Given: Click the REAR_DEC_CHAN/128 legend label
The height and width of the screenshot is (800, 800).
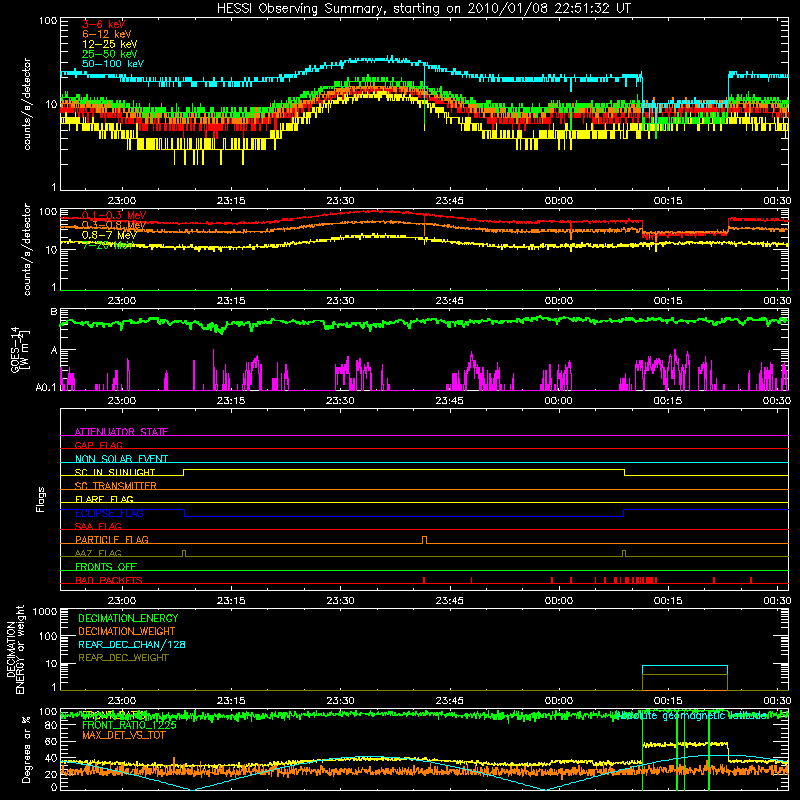Looking at the screenshot, I should click(132, 644).
